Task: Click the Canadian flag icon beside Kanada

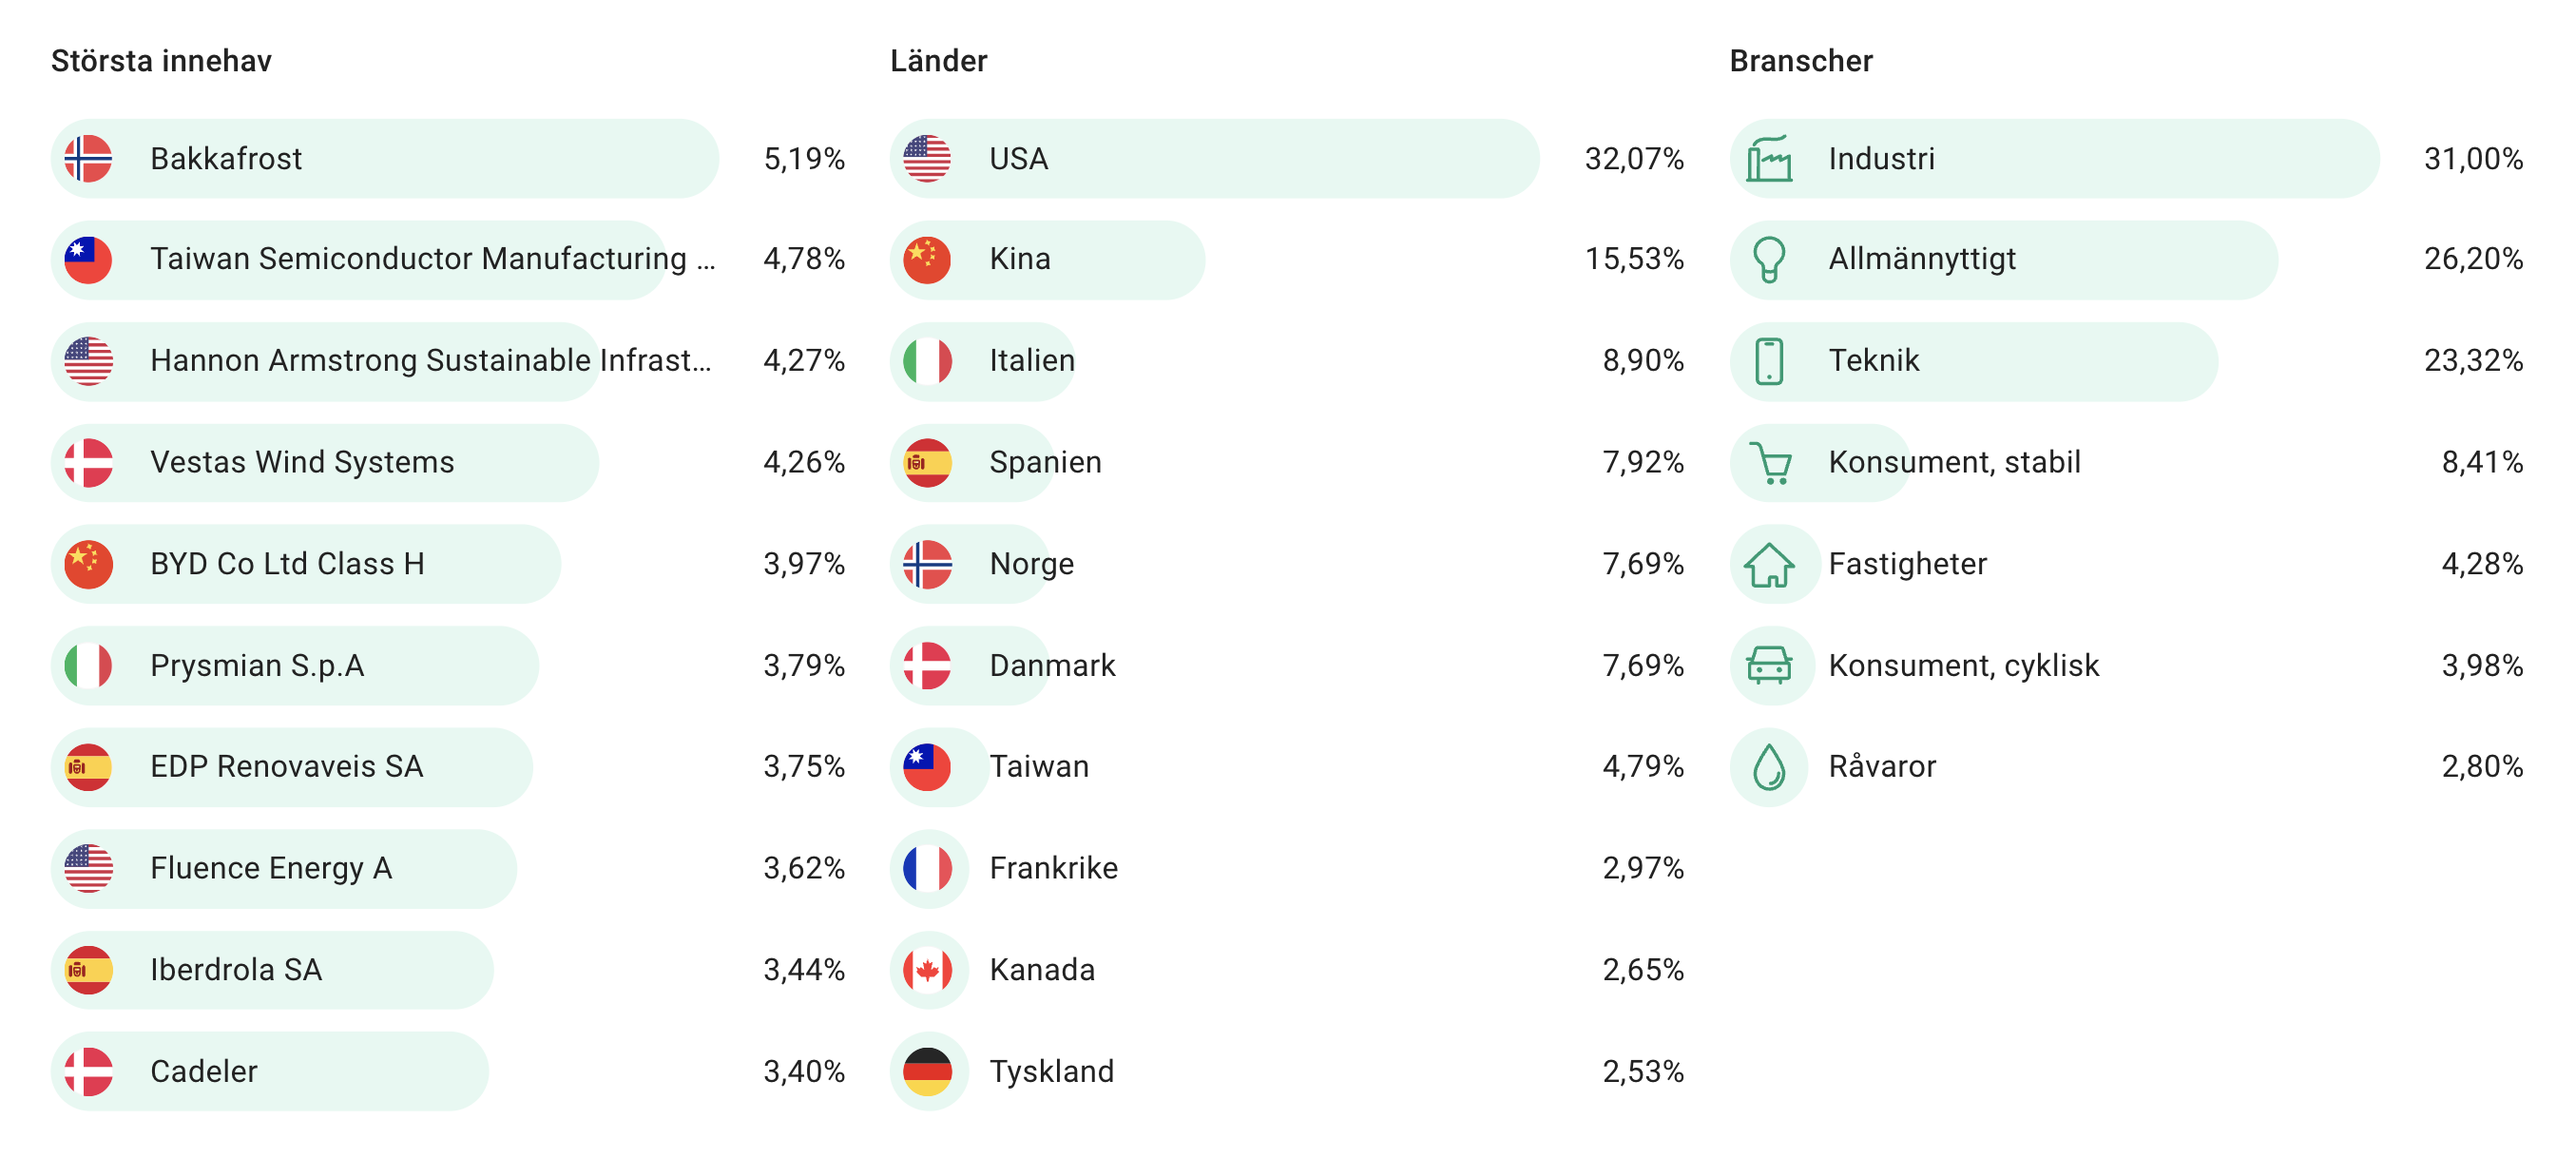Action: [x=927, y=971]
